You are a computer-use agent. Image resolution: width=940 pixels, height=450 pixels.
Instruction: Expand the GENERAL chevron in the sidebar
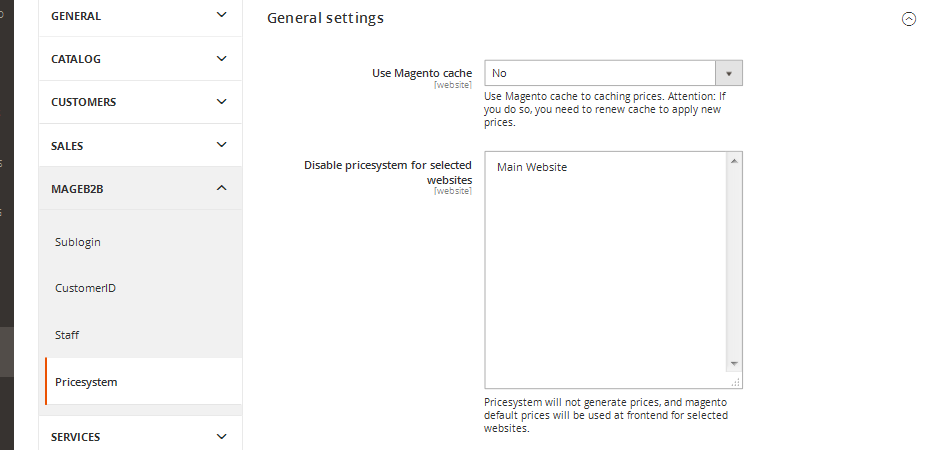coord(221,15)
